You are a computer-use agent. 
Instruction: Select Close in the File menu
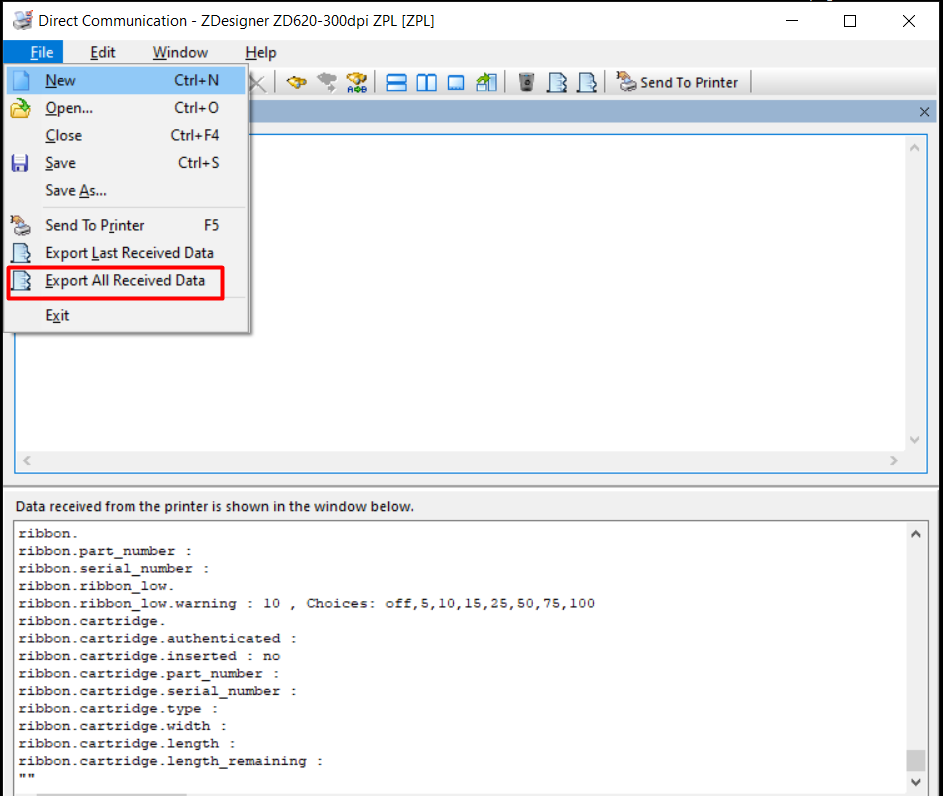pyautogui.click(x=126, y=135)
